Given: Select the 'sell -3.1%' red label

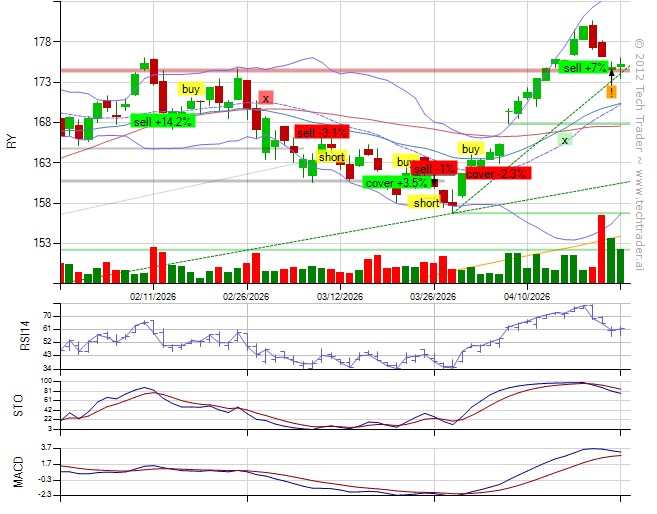Looking at the screenshot, I should pos(321,132).
